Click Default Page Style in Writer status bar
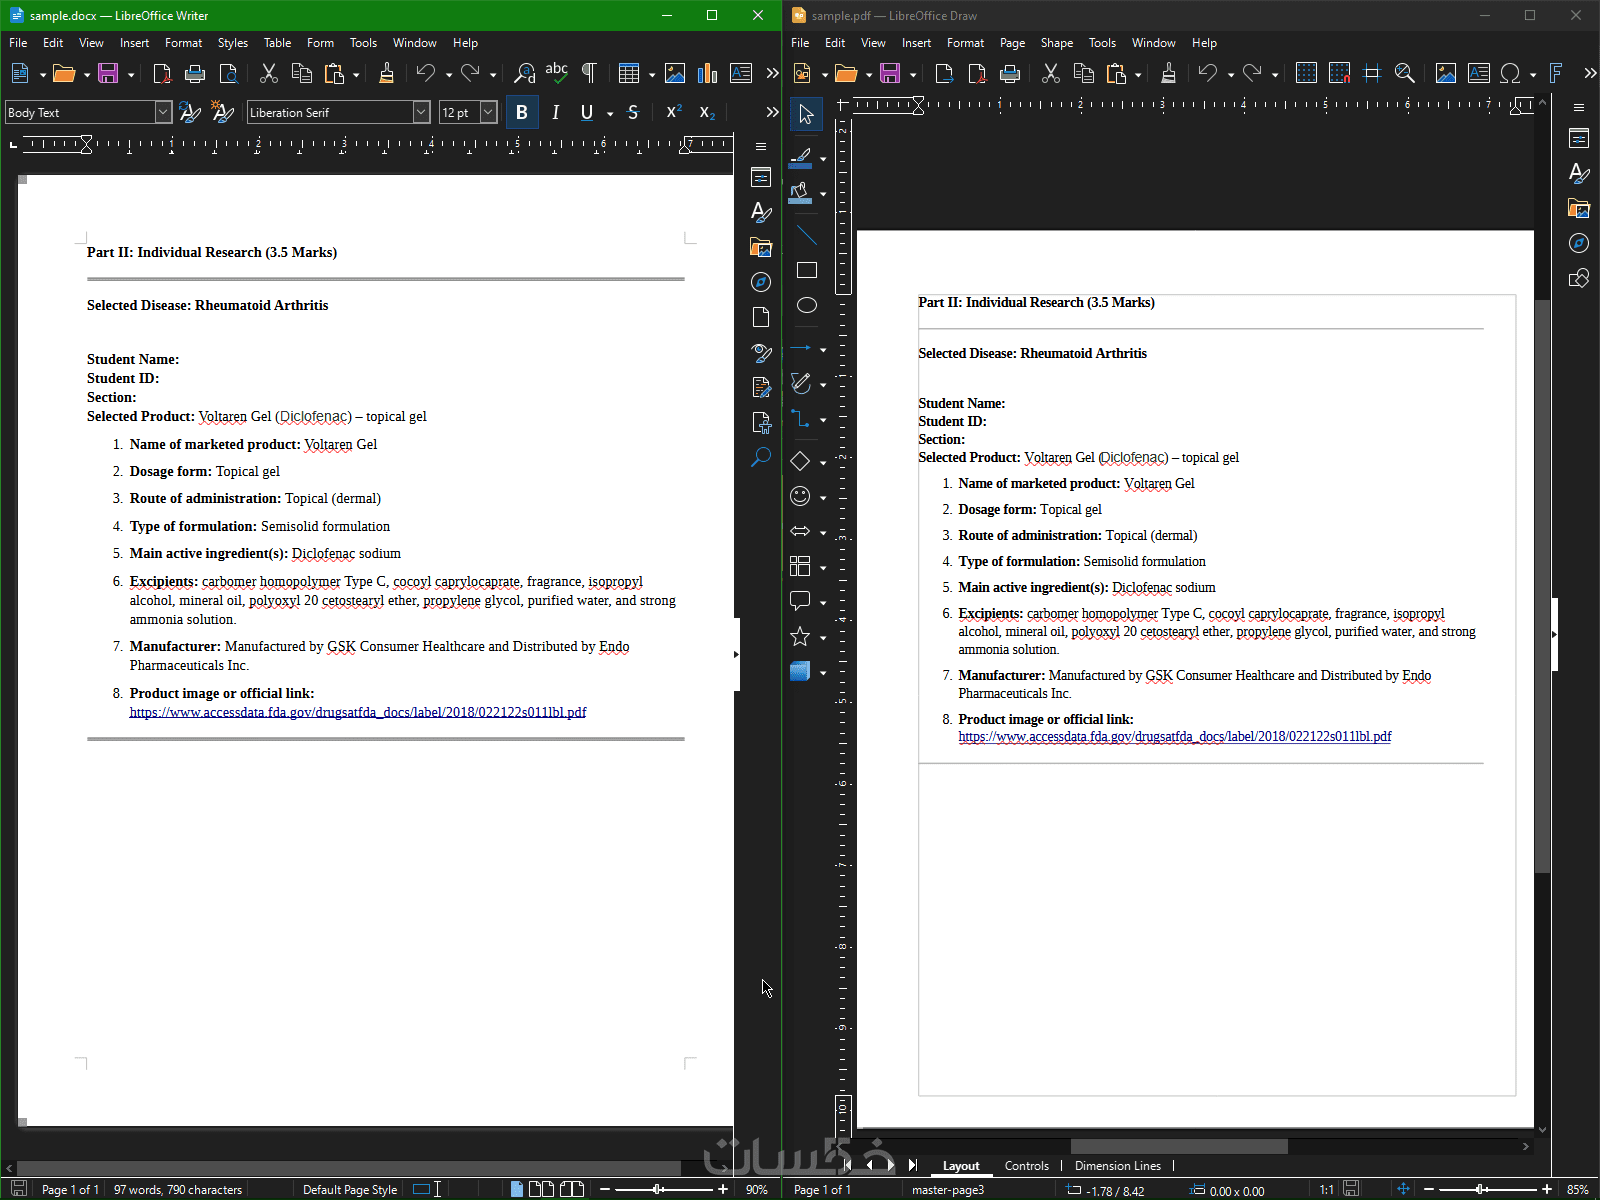Image resolution: width=1600 pixels, height=1200 pixels. pos(350,1190)
